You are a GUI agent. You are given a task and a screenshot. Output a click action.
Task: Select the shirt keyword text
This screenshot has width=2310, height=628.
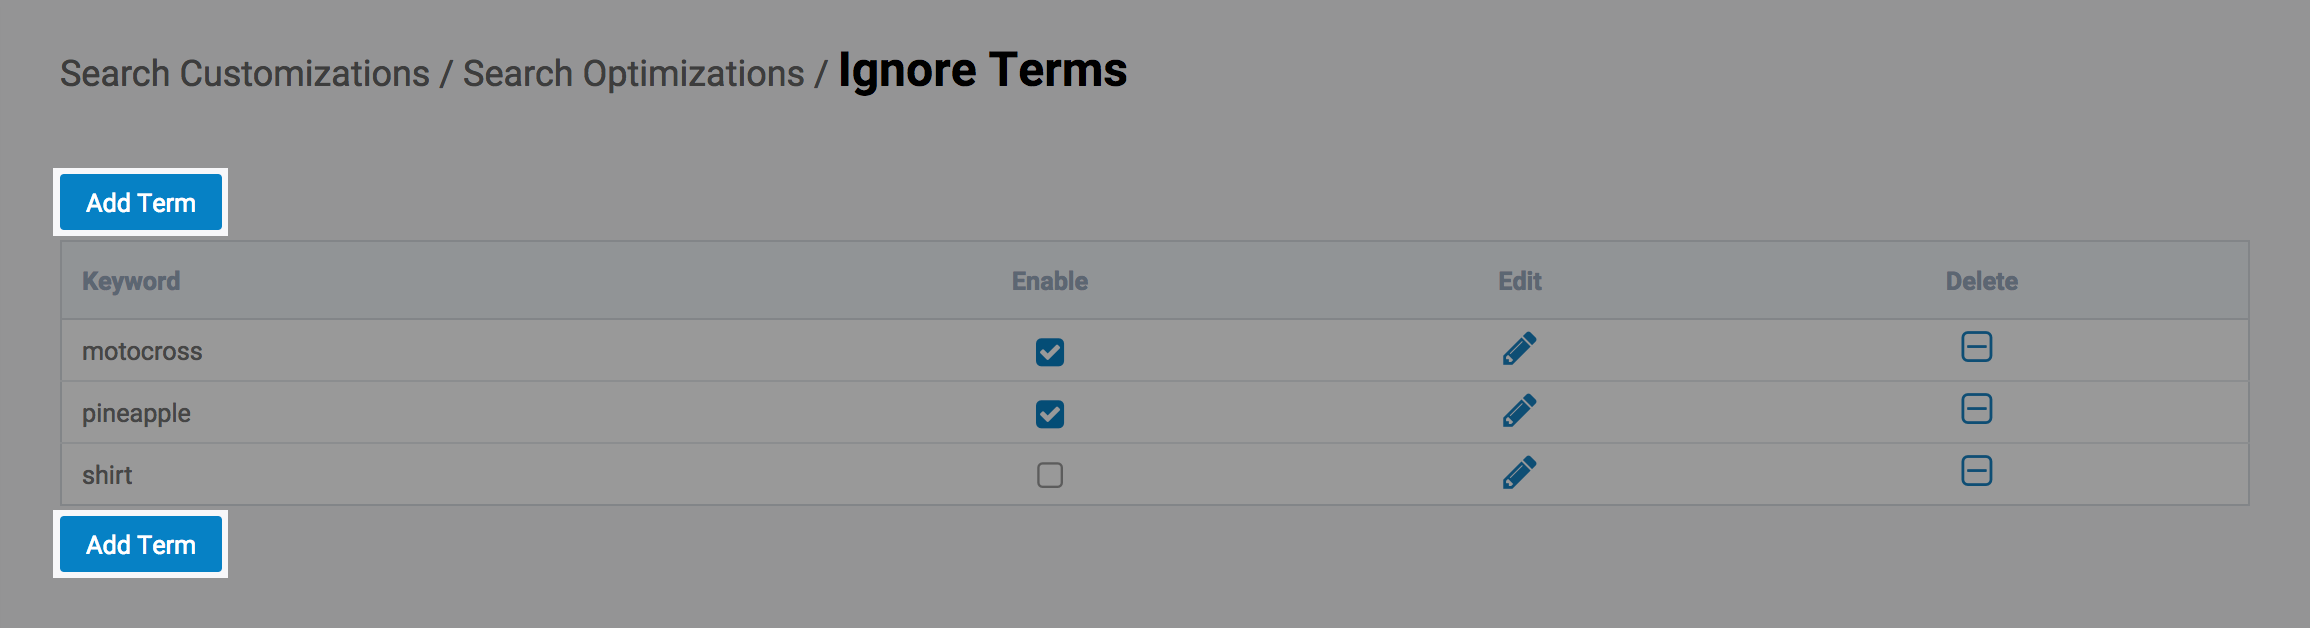107,475
